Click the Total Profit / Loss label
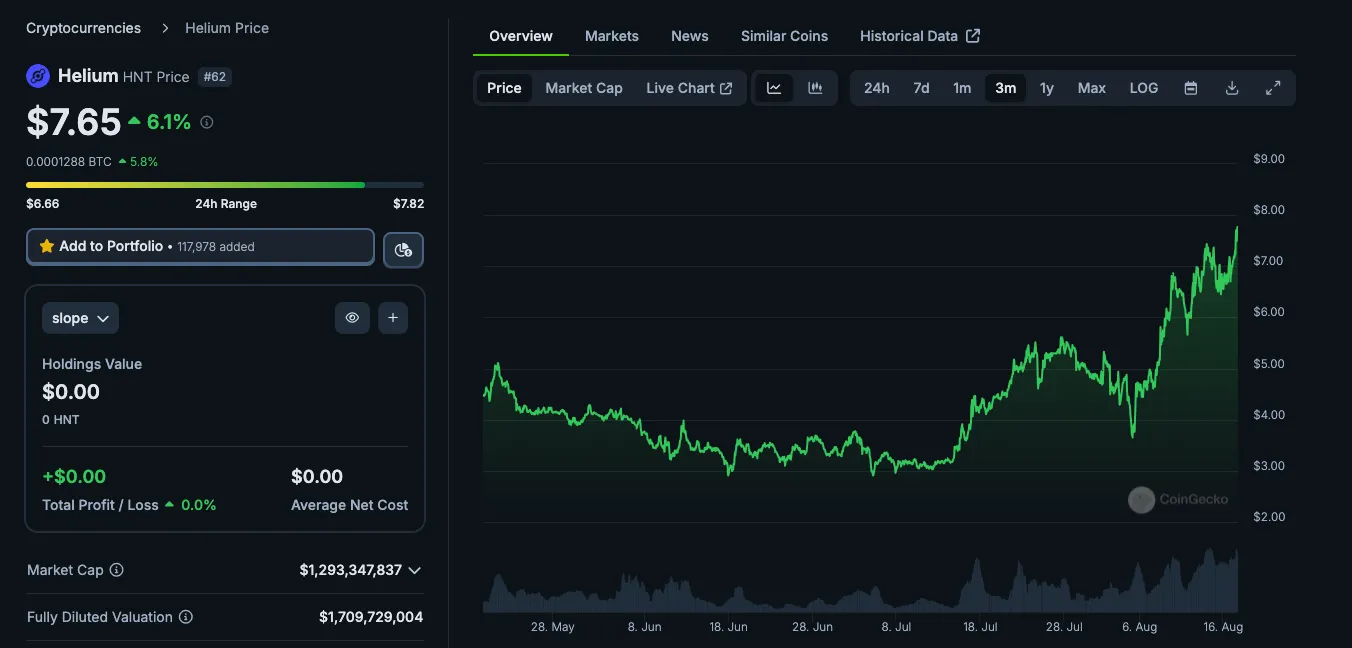 coord(100,505)
